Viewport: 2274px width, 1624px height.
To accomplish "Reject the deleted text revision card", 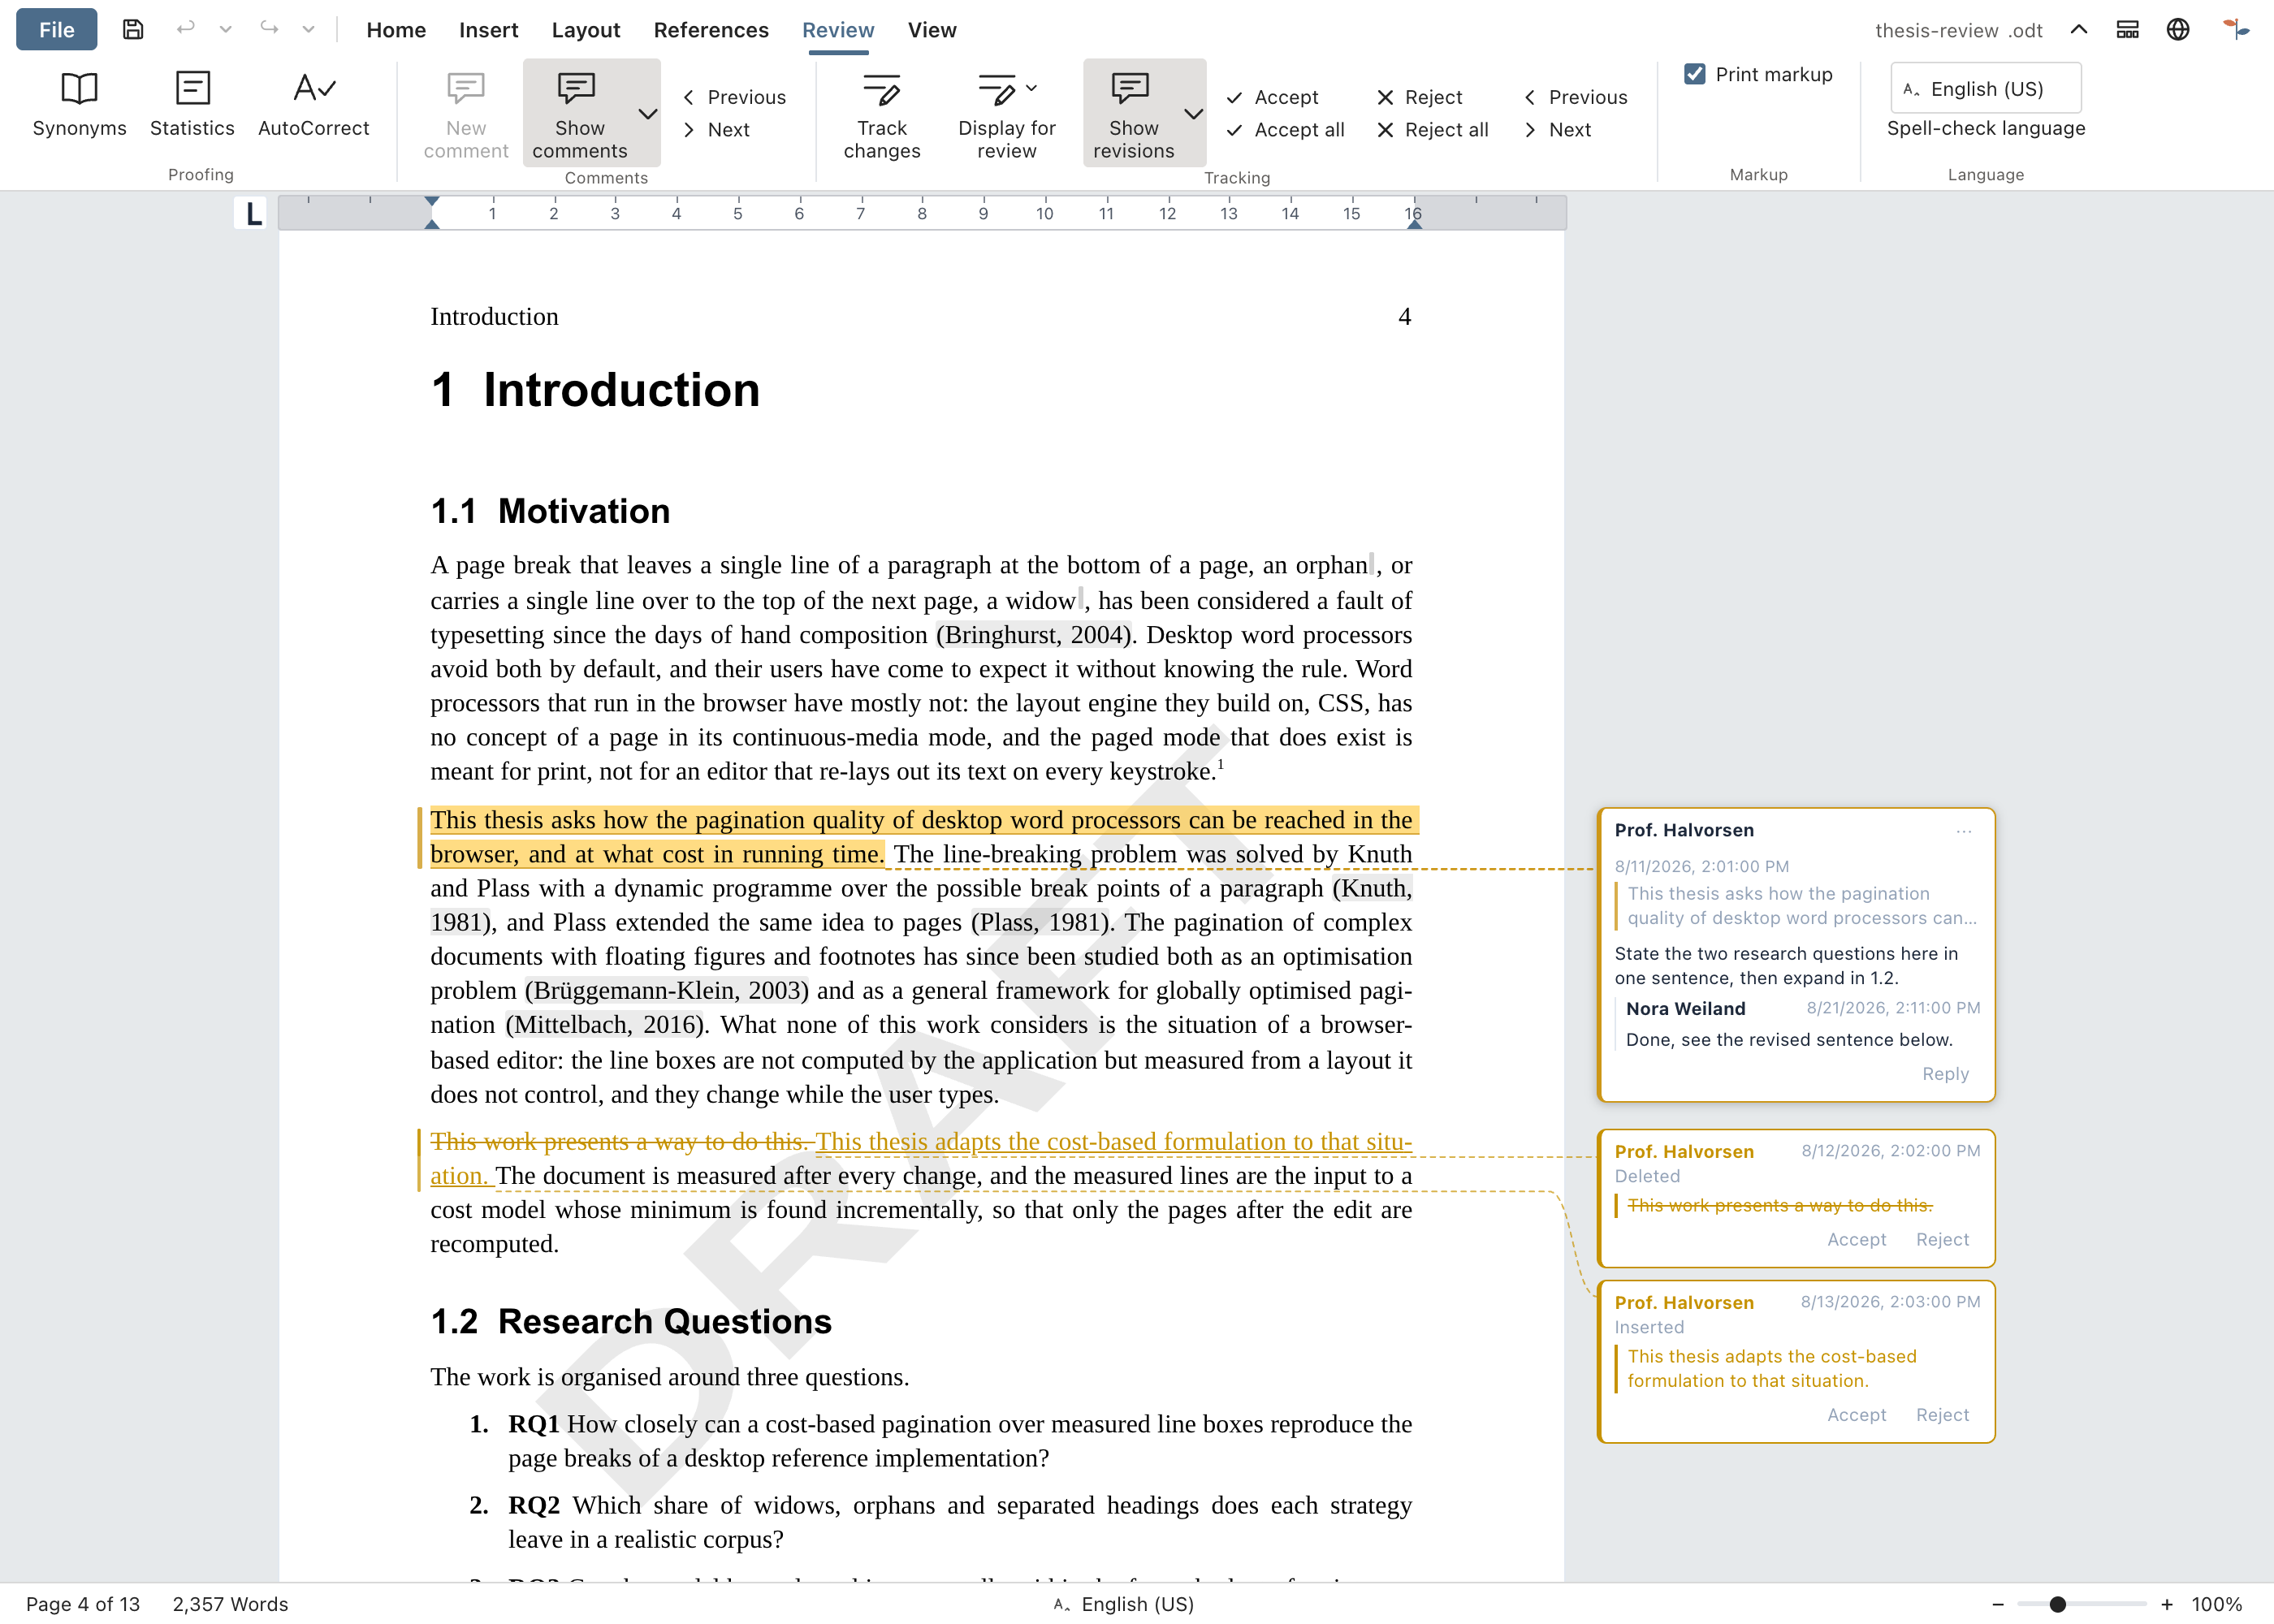I will click(1942, 1240).
